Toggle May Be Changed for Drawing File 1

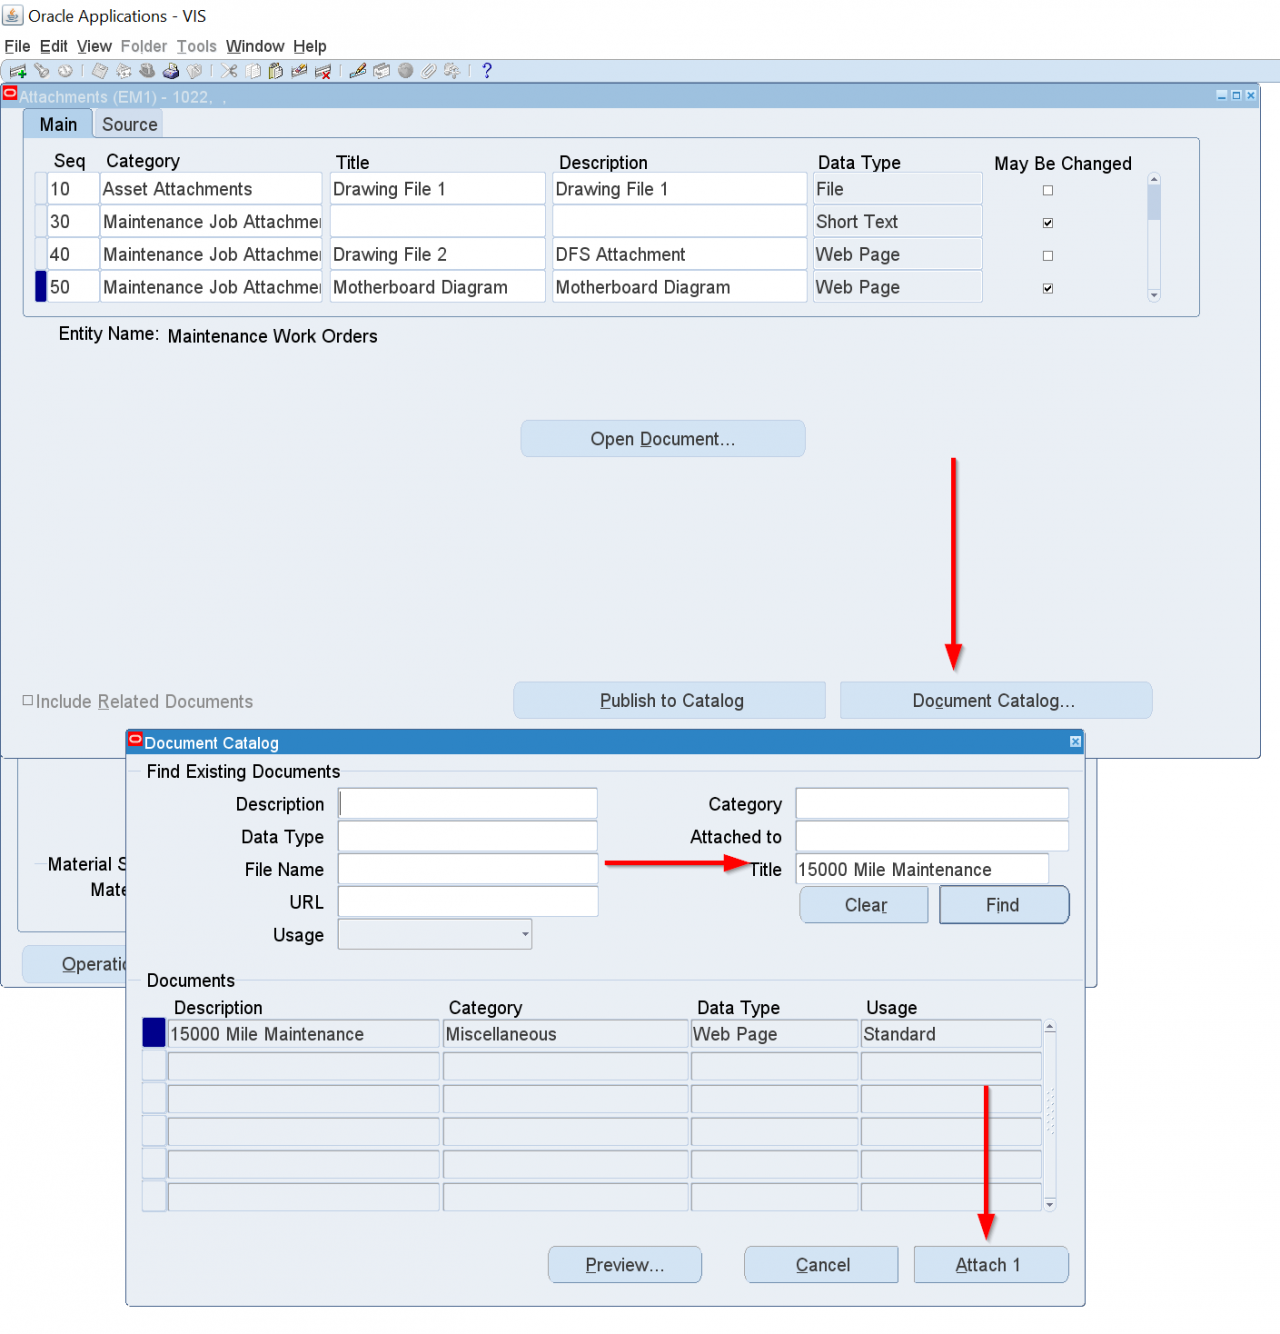1047,190
